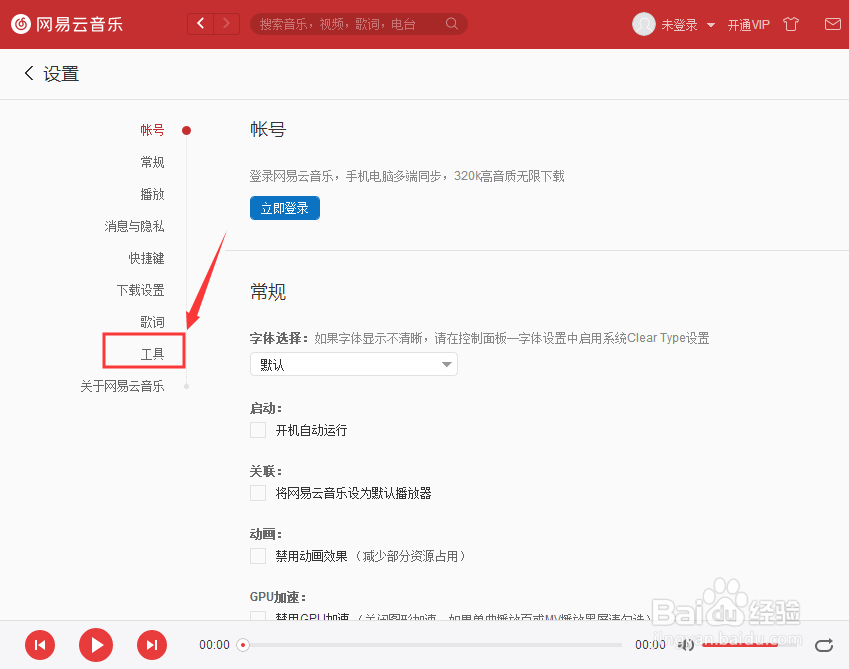Mute using the volume speaker icon
This screenshot has width=849, height=669.
click(685, 645)
